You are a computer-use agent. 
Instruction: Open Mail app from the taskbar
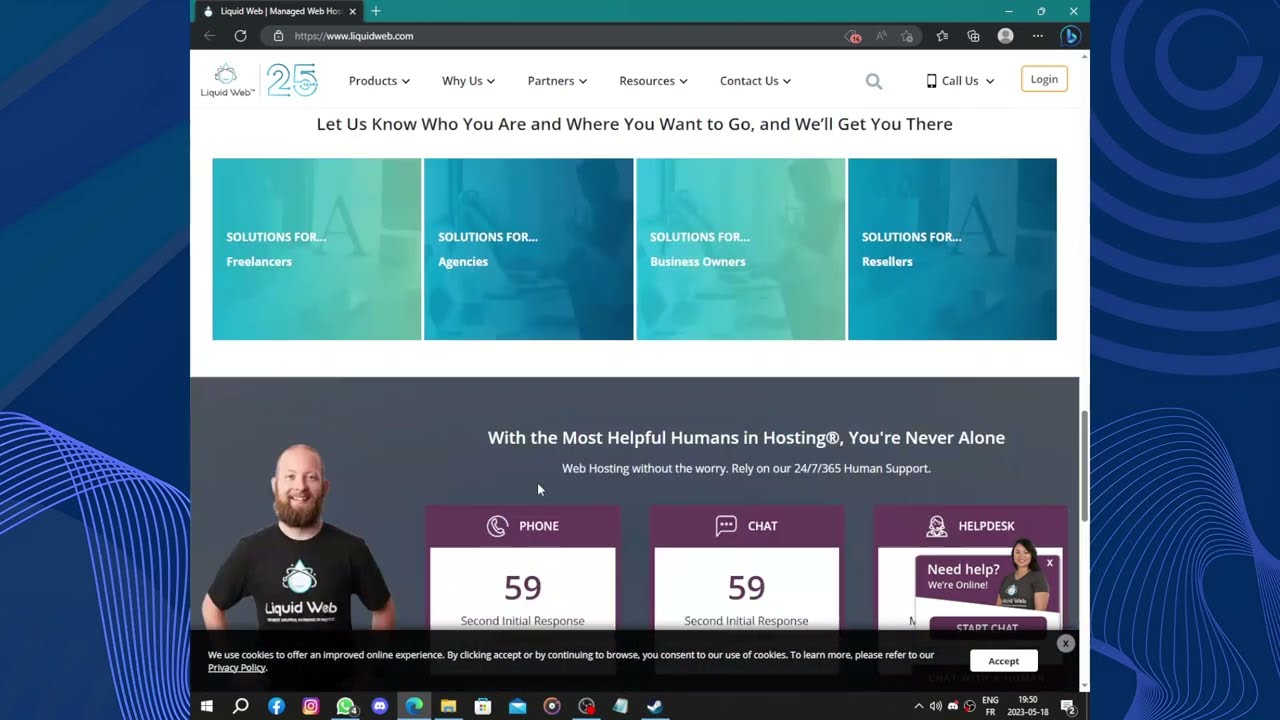tap(517, 706)
